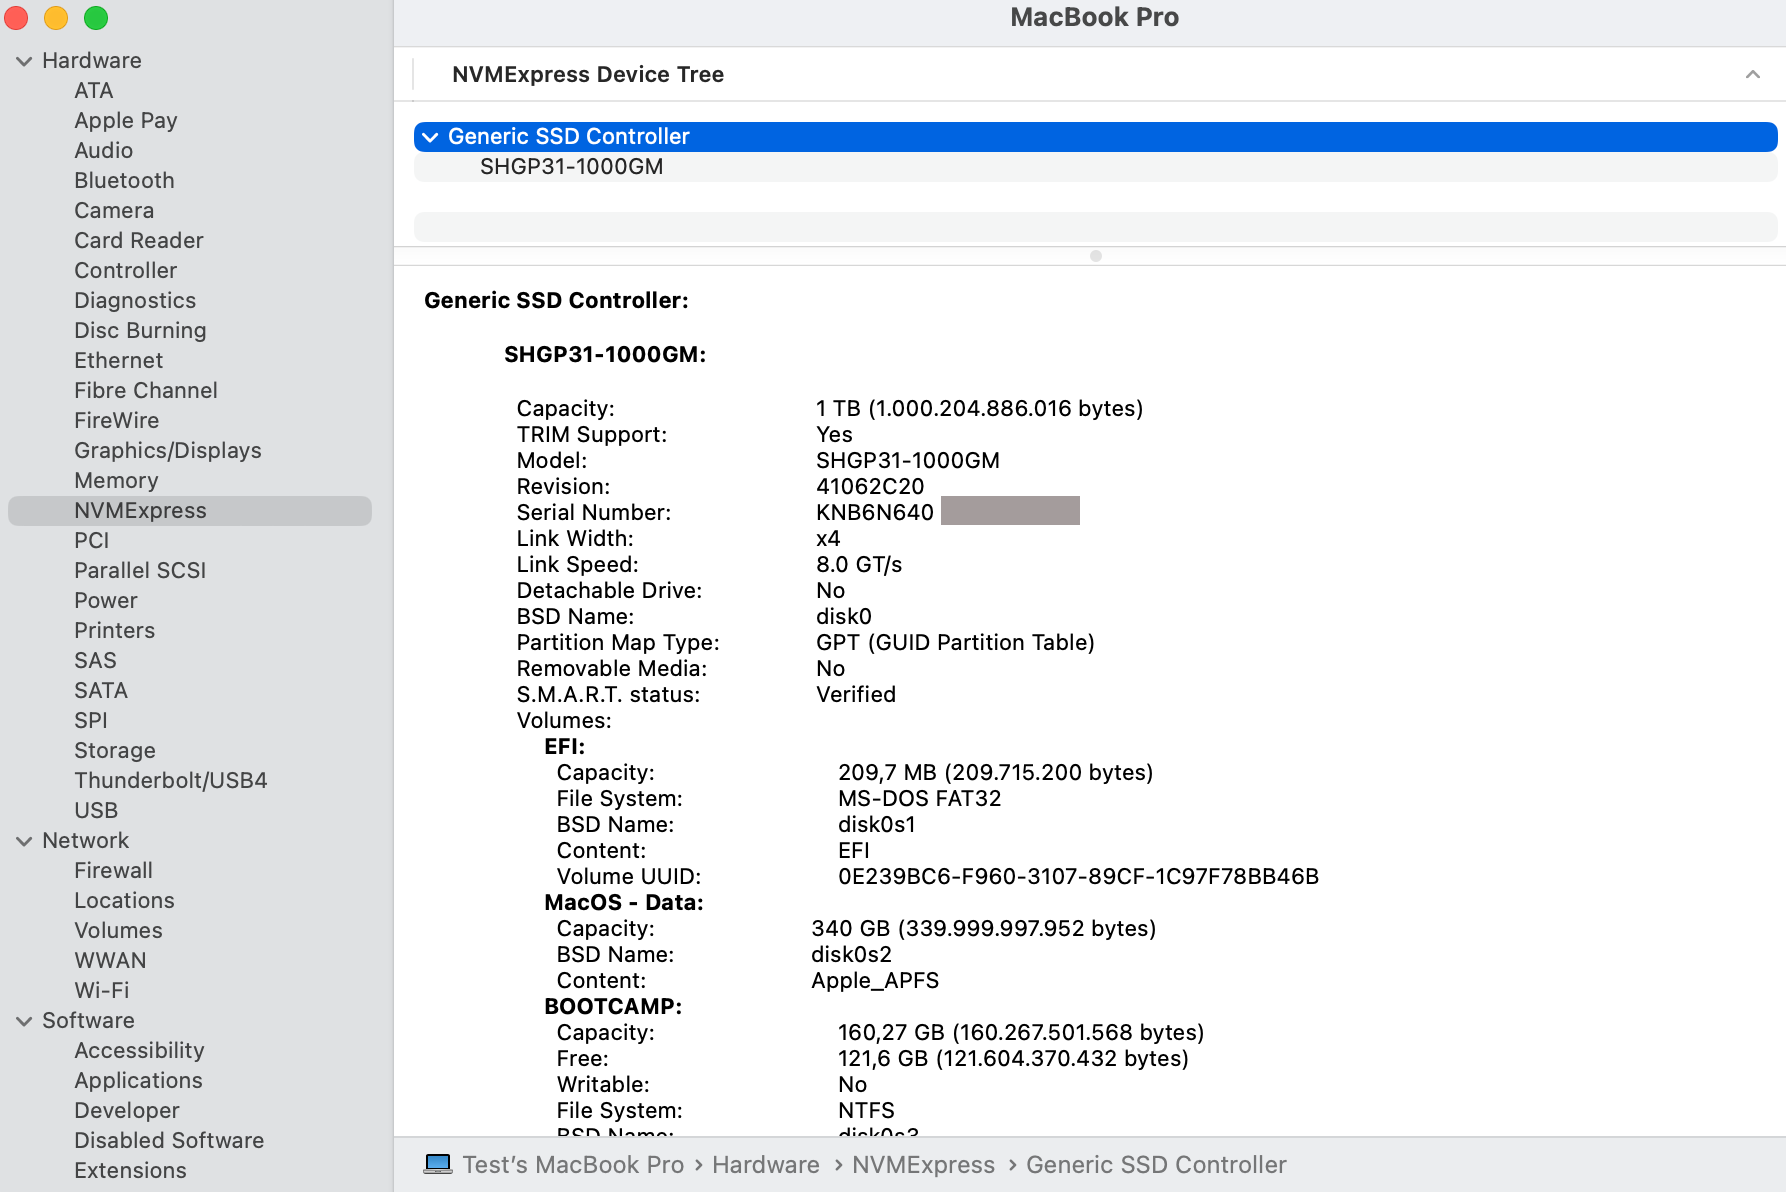Select the Network category label
Image resolution: width=1786 pixels, height=1192 pixels.
(x=85, y=841)
